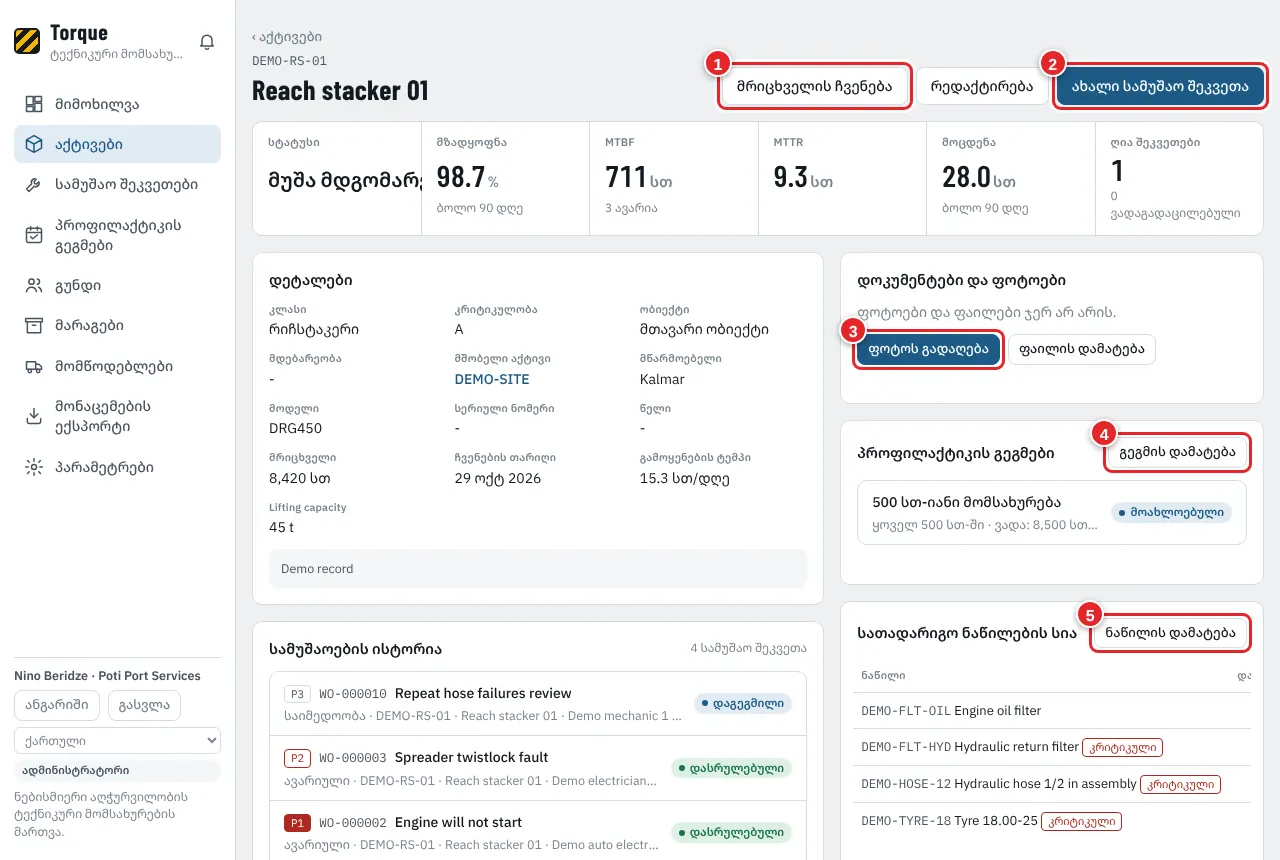Viewport: 1280px width, 860px height.
Task: Click the მომწოდებლები truck icon
Action: (x=34, y=367)
